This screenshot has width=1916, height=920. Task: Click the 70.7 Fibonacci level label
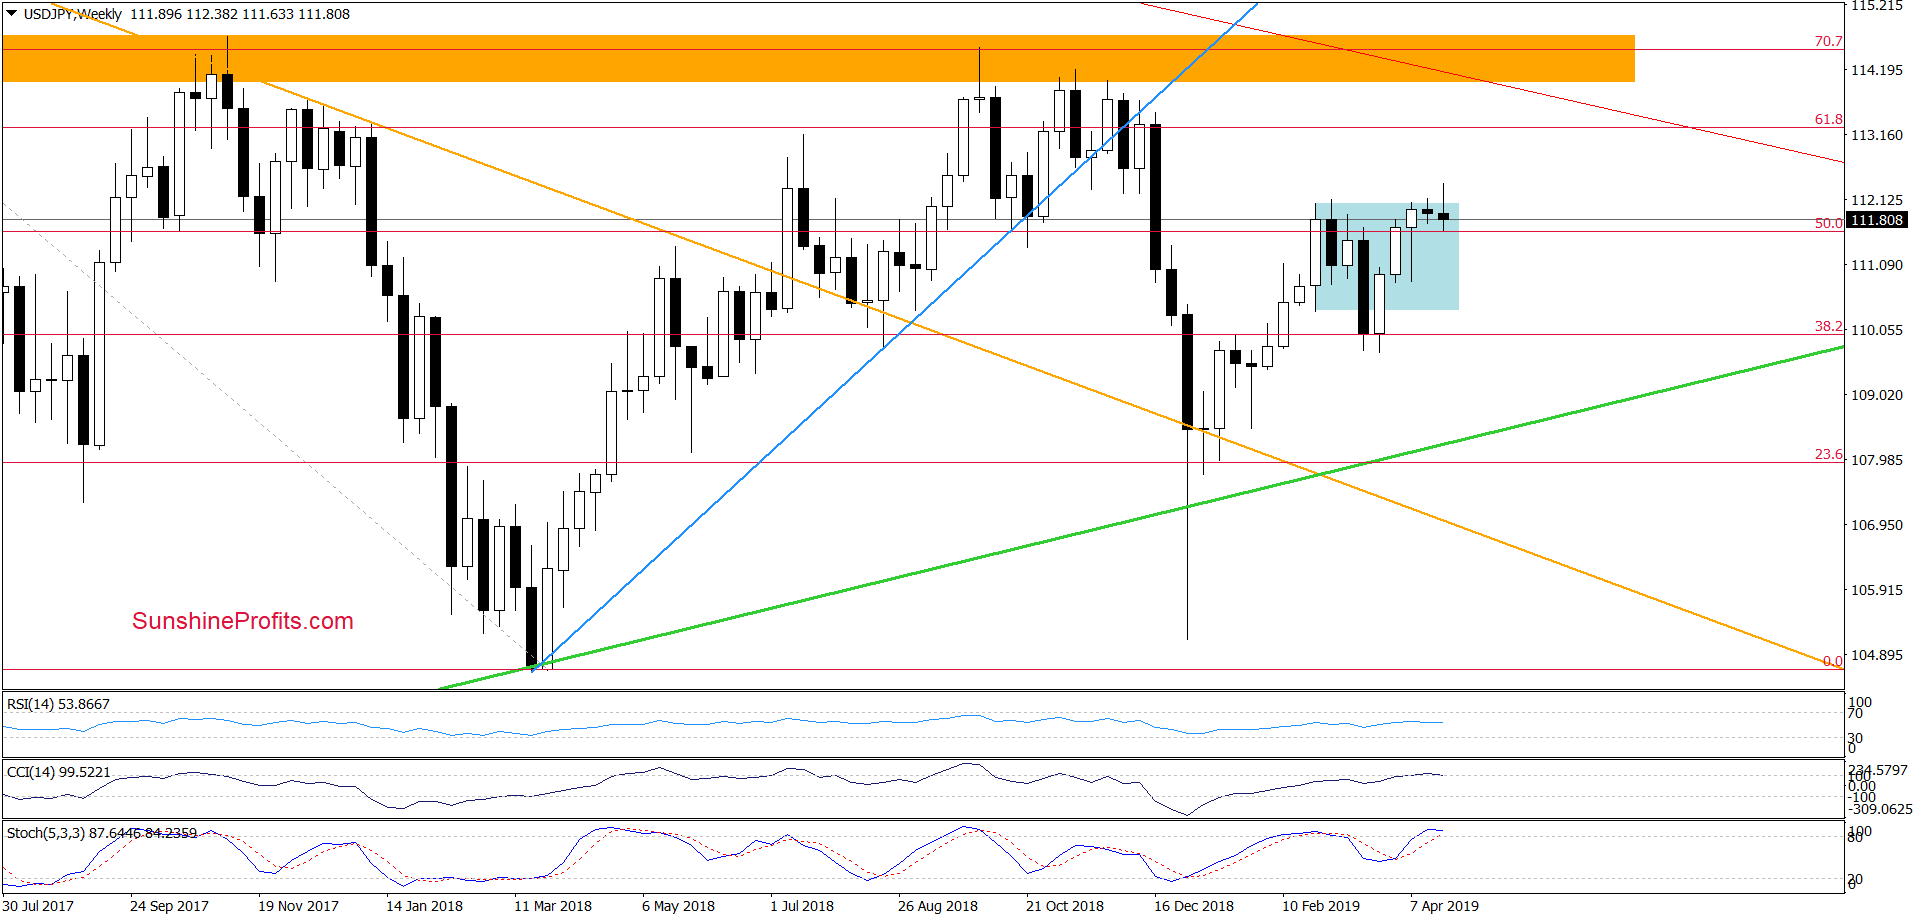point(1828,41)
